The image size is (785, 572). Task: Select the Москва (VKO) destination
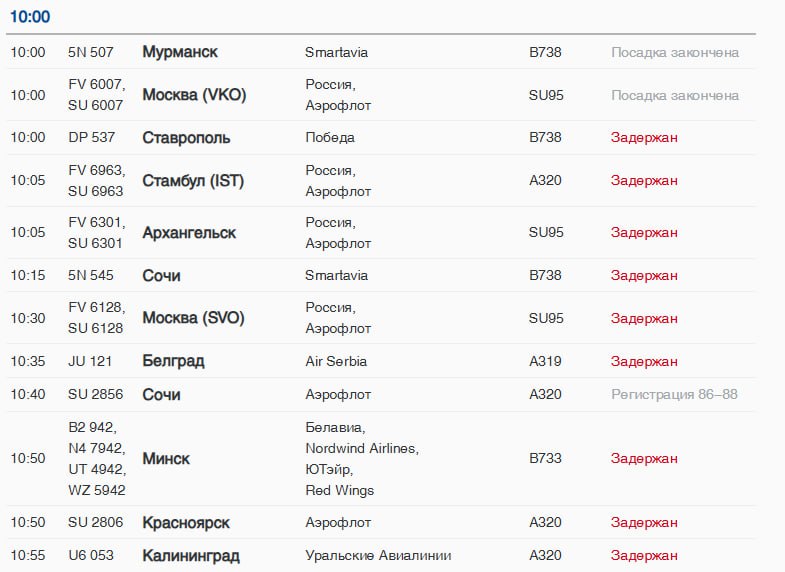click(194, 95)
